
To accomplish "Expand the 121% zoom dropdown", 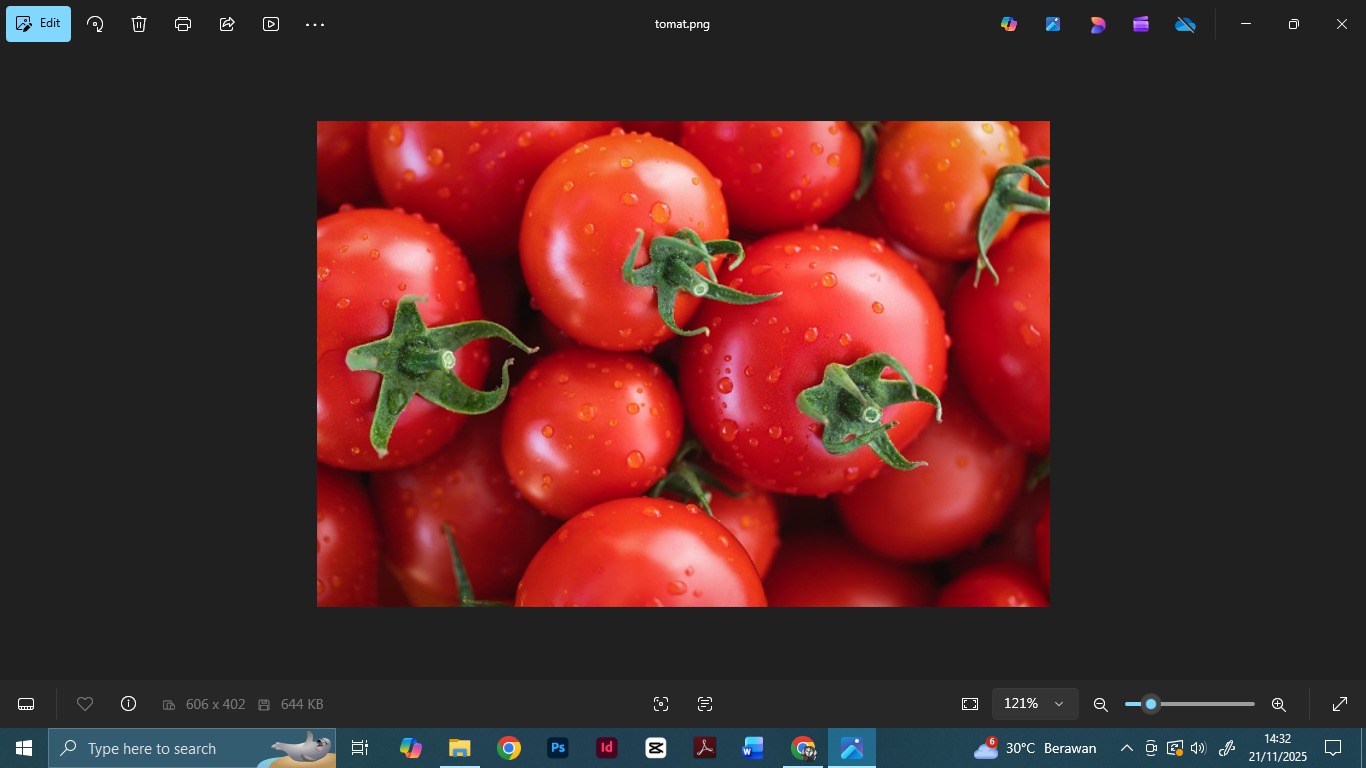I will (x=1058, y=704).
